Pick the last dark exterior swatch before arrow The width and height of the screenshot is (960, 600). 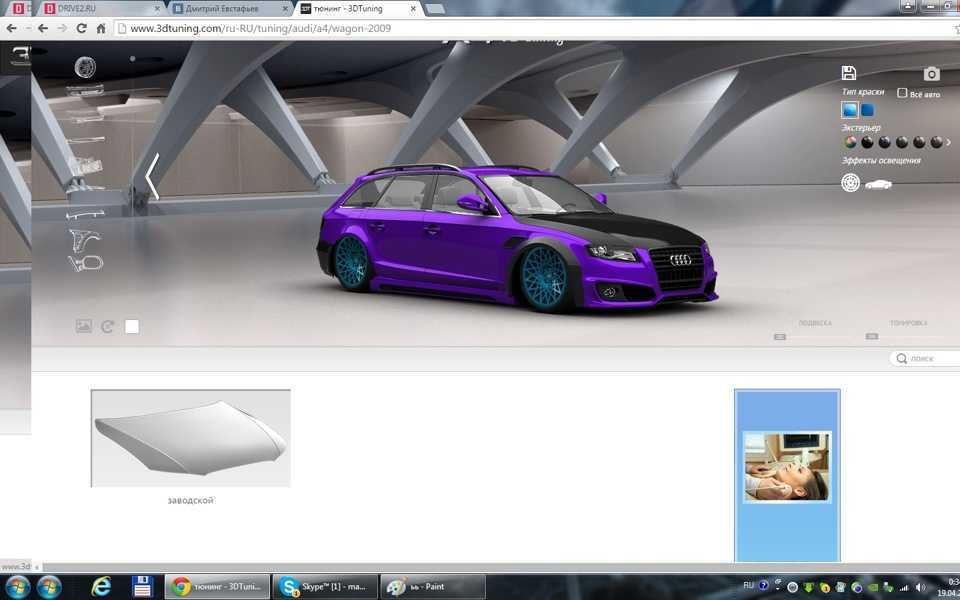(936, 143)
